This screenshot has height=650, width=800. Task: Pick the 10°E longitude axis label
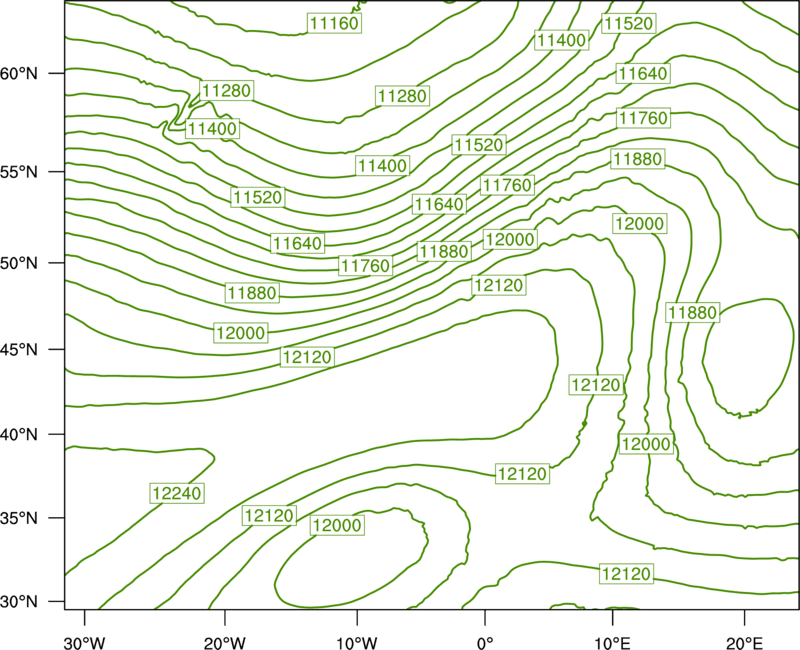[612, 643]
